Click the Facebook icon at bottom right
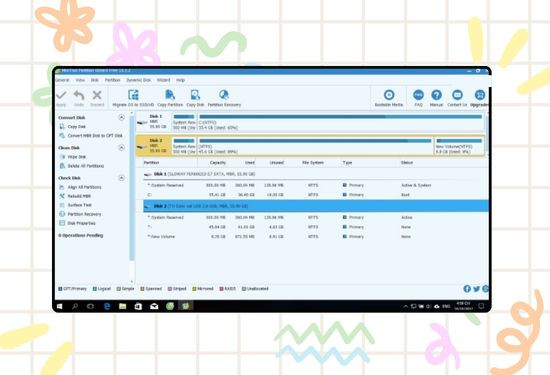Viewport: 550px width, 375px height. coord(467,289)
